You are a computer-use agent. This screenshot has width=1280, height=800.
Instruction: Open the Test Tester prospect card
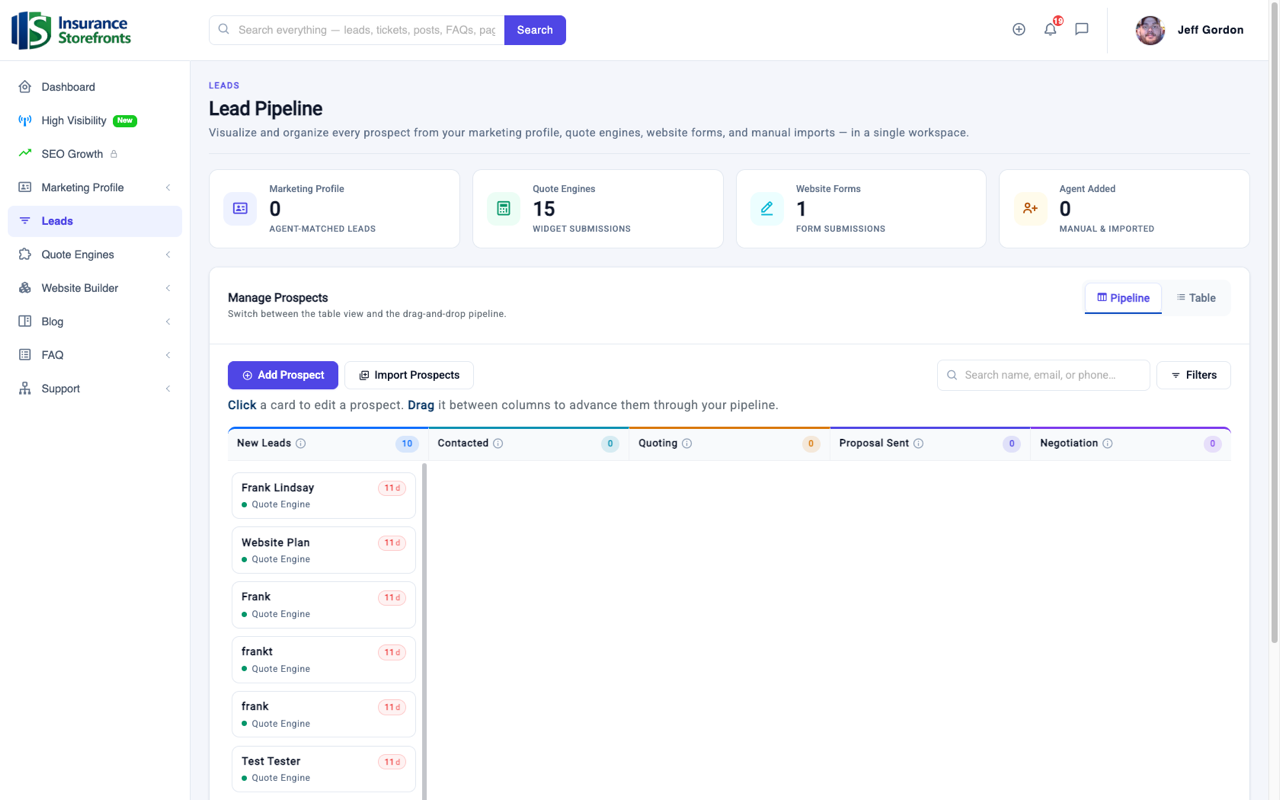pyautogui.click(x=324, y=769)
